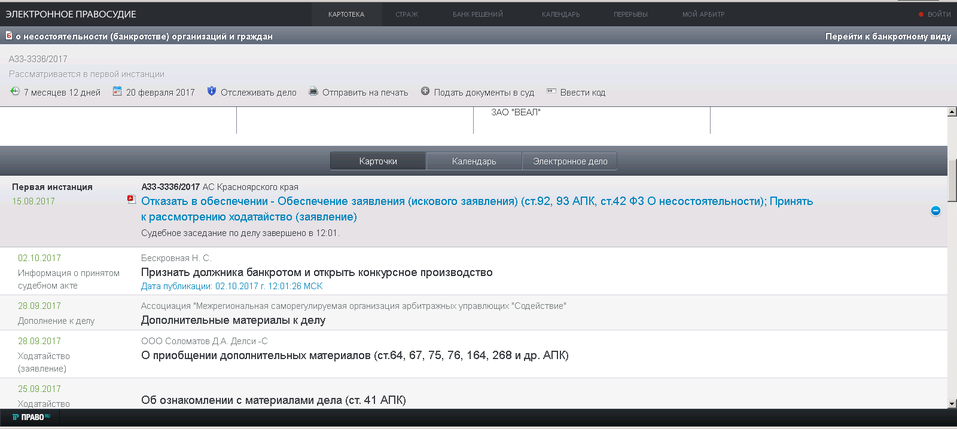Click Дата публикации 02.10.2017 link
The height and width of the screenshot is (429, 957).
[232, 286]
